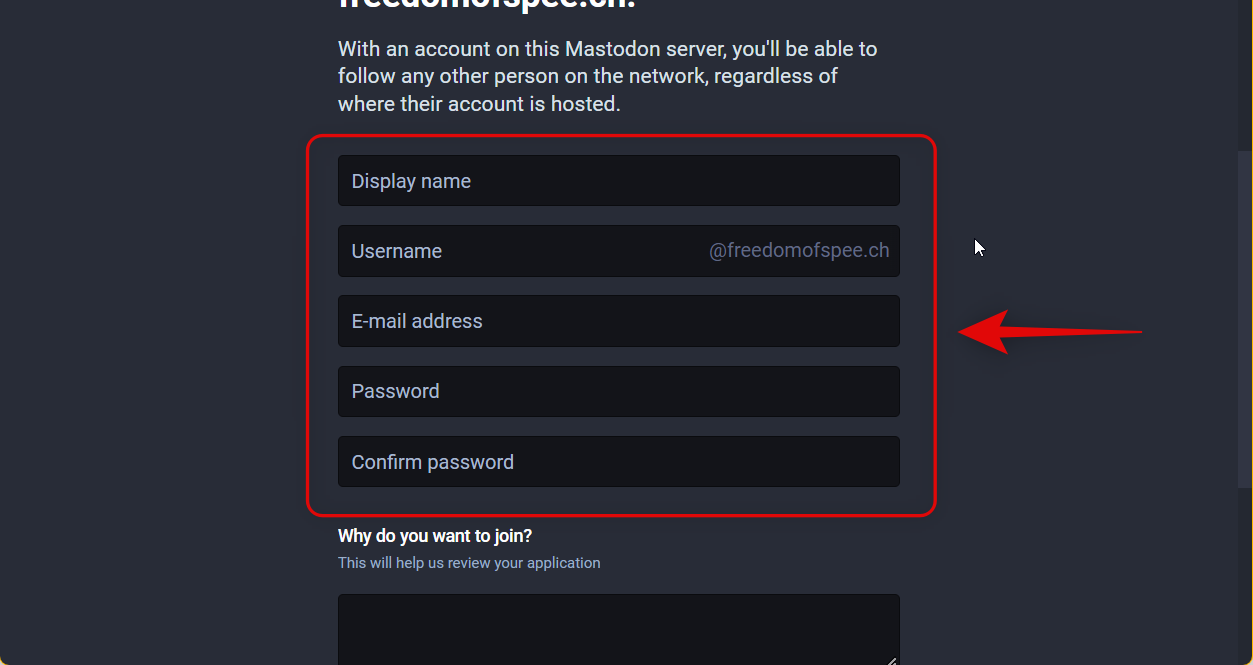Click the "E-mail address" placeholder text
This screenshot has width=1253, height=665.
tap(417, 321)
